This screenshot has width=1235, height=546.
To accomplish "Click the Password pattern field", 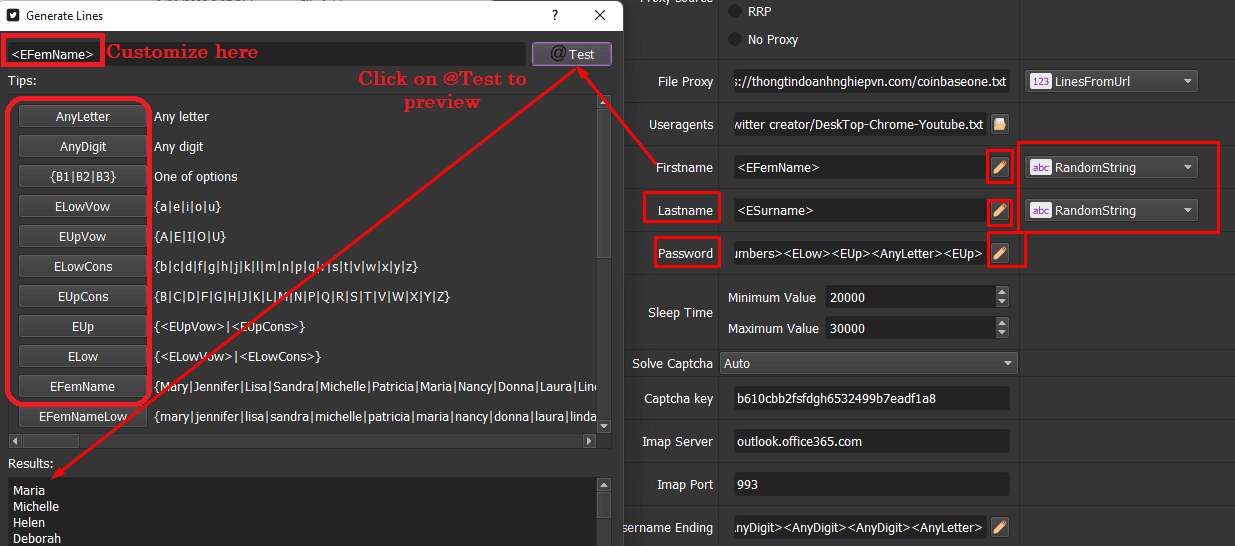I will point(860,254).
